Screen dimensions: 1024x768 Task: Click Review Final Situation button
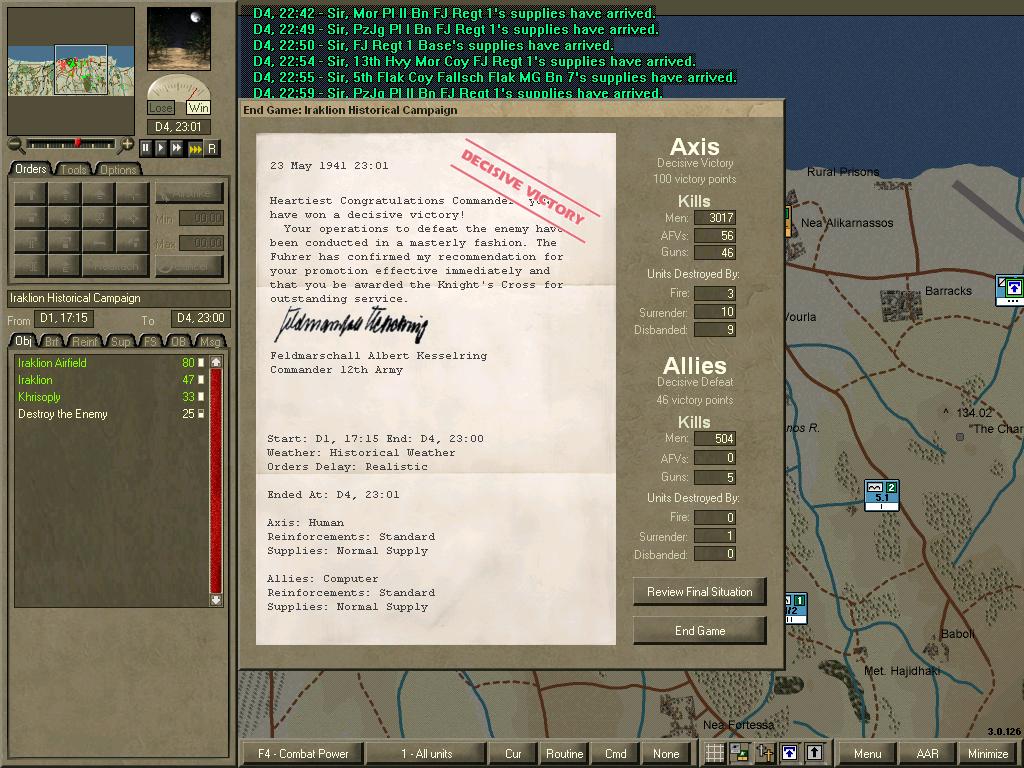pos(699,592)
